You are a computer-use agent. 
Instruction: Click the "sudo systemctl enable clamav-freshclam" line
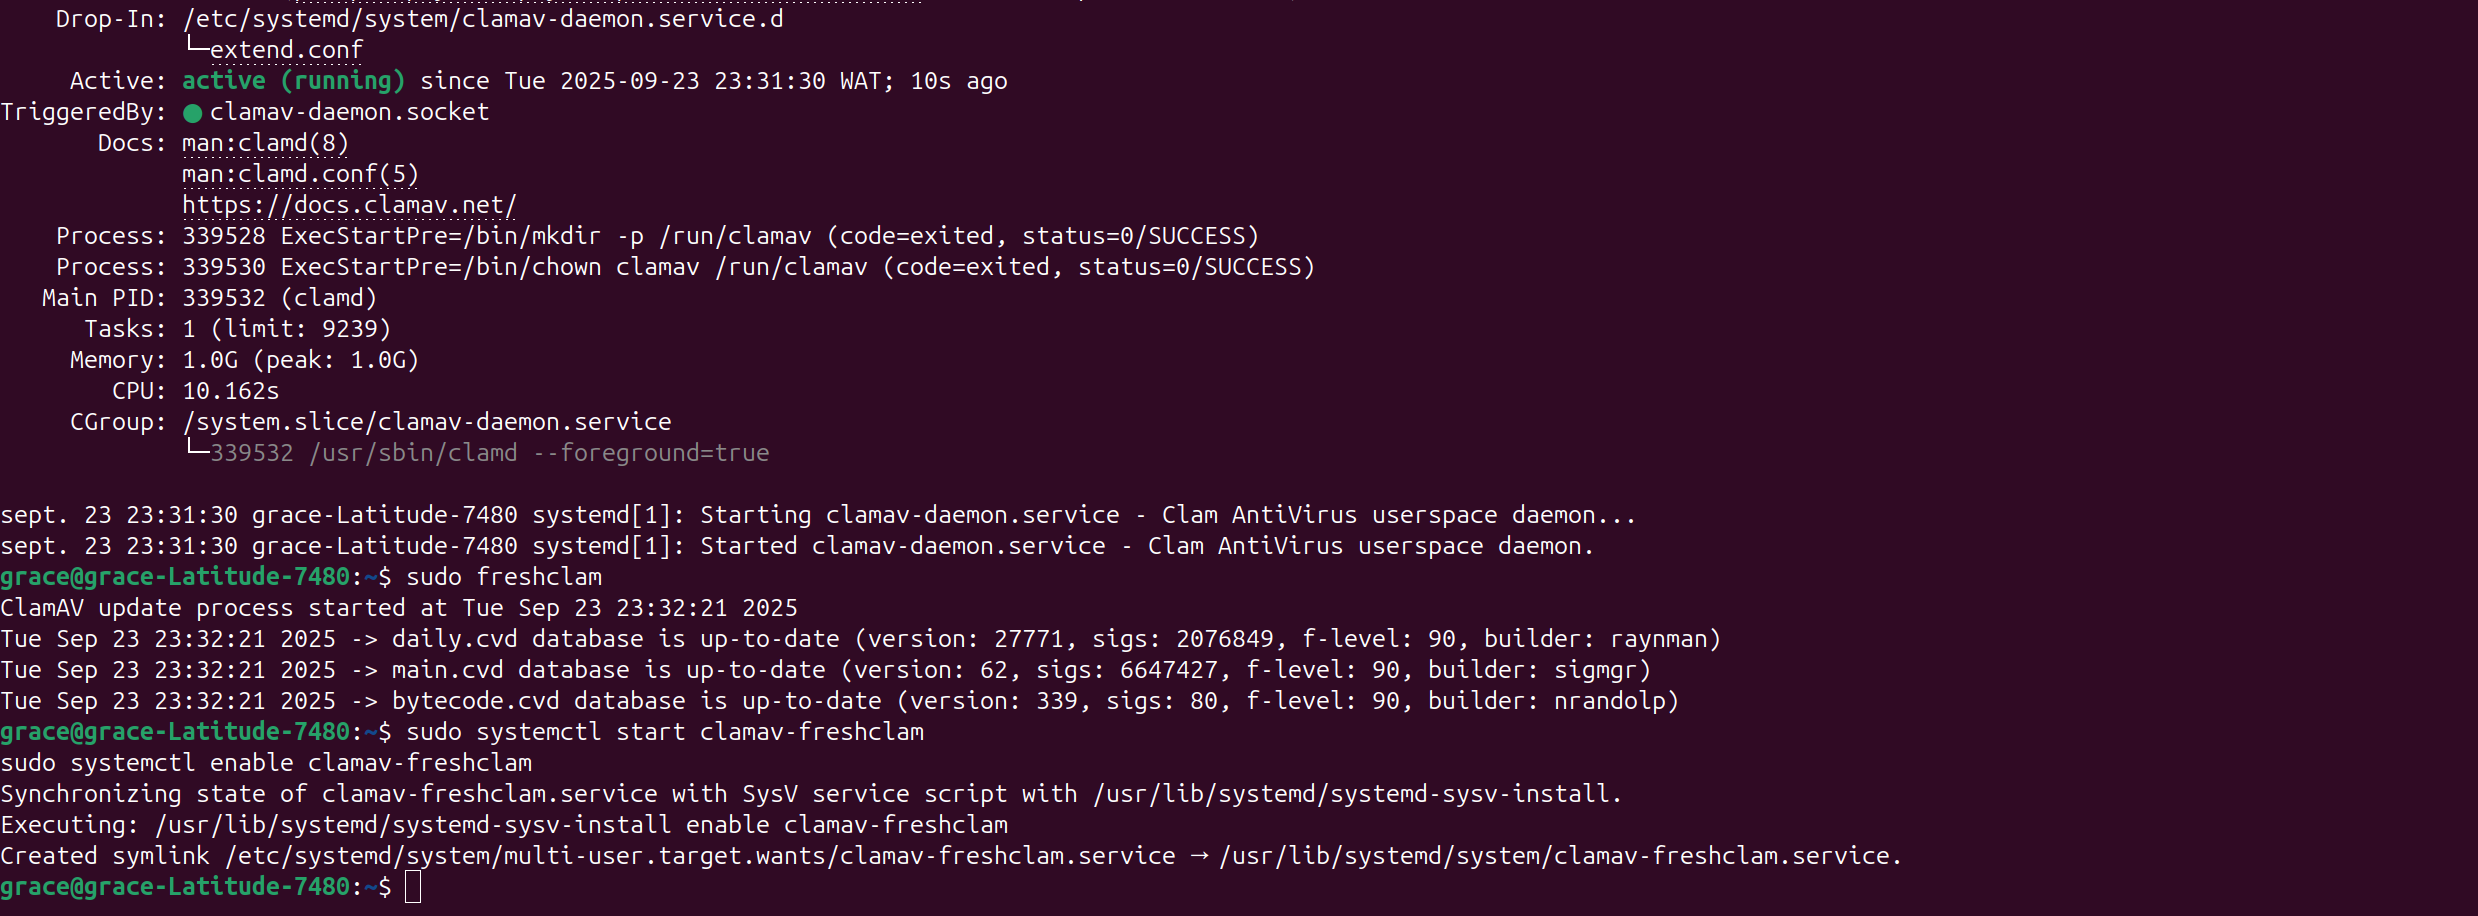(x=266, y=763)
